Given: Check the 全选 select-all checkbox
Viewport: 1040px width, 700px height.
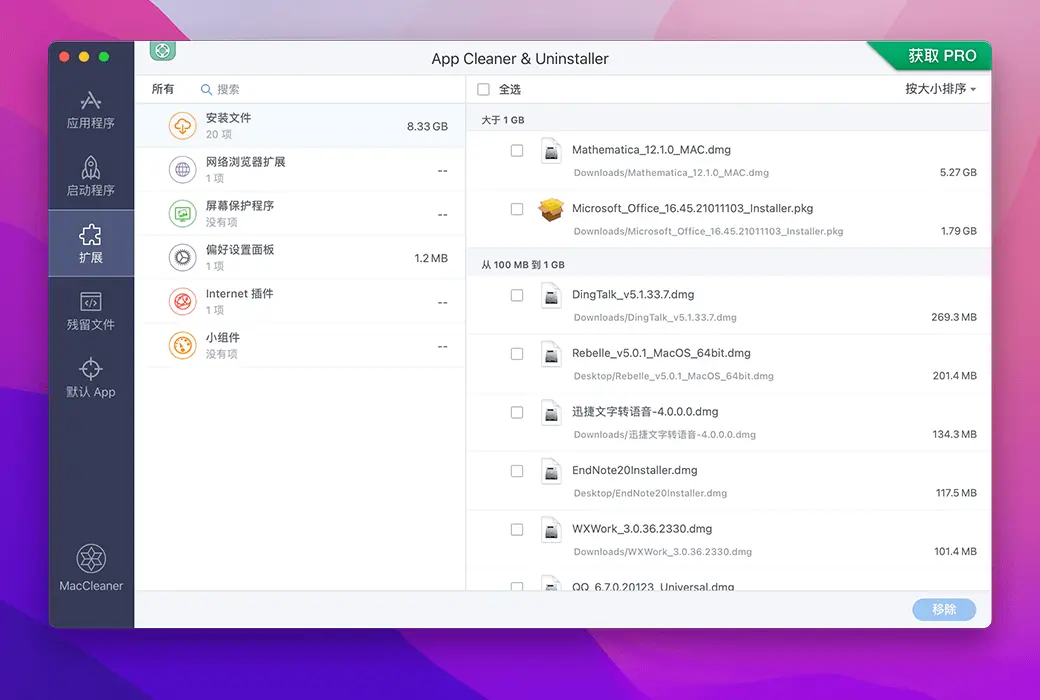Looking at the screenshot, I should pos(484,89).
